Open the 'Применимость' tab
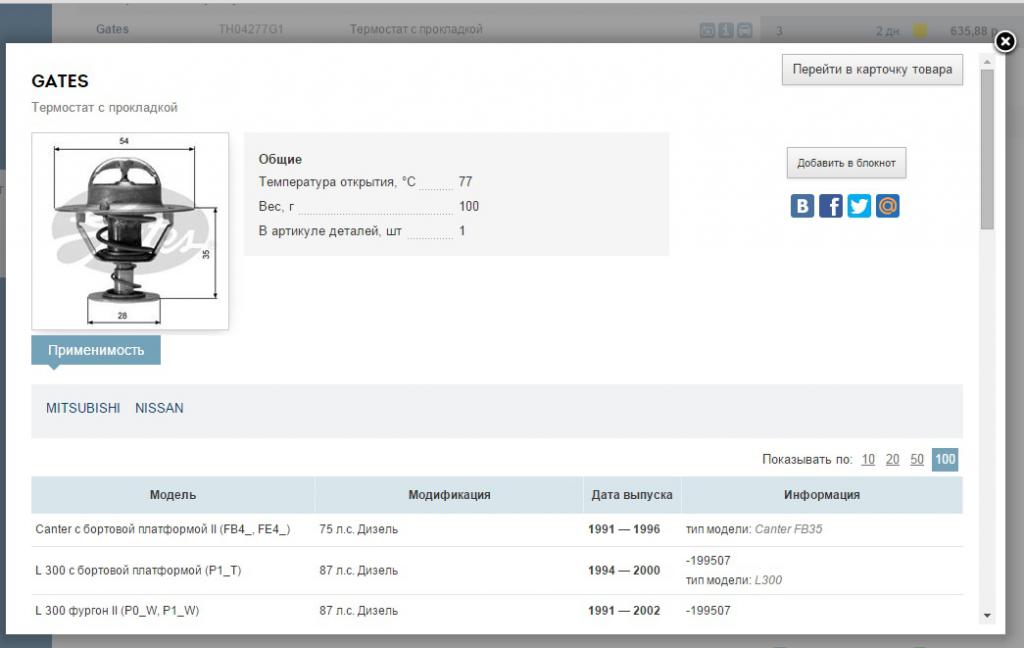The width and height of the screenshot is (1024, 648). (96, 350)
